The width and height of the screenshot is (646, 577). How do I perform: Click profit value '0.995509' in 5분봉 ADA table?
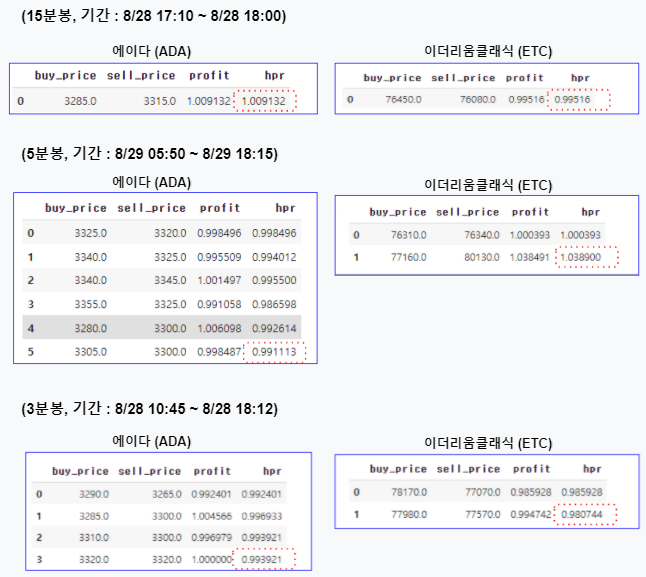(x=219, y=257)
